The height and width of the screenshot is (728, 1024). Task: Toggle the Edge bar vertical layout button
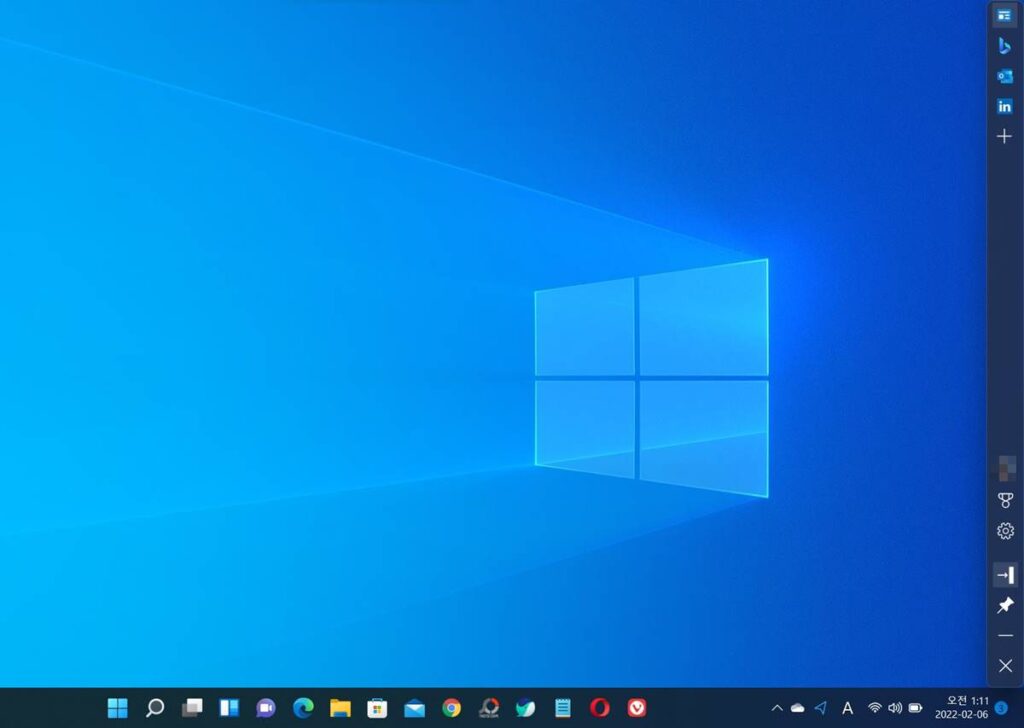click(1005, 575)
